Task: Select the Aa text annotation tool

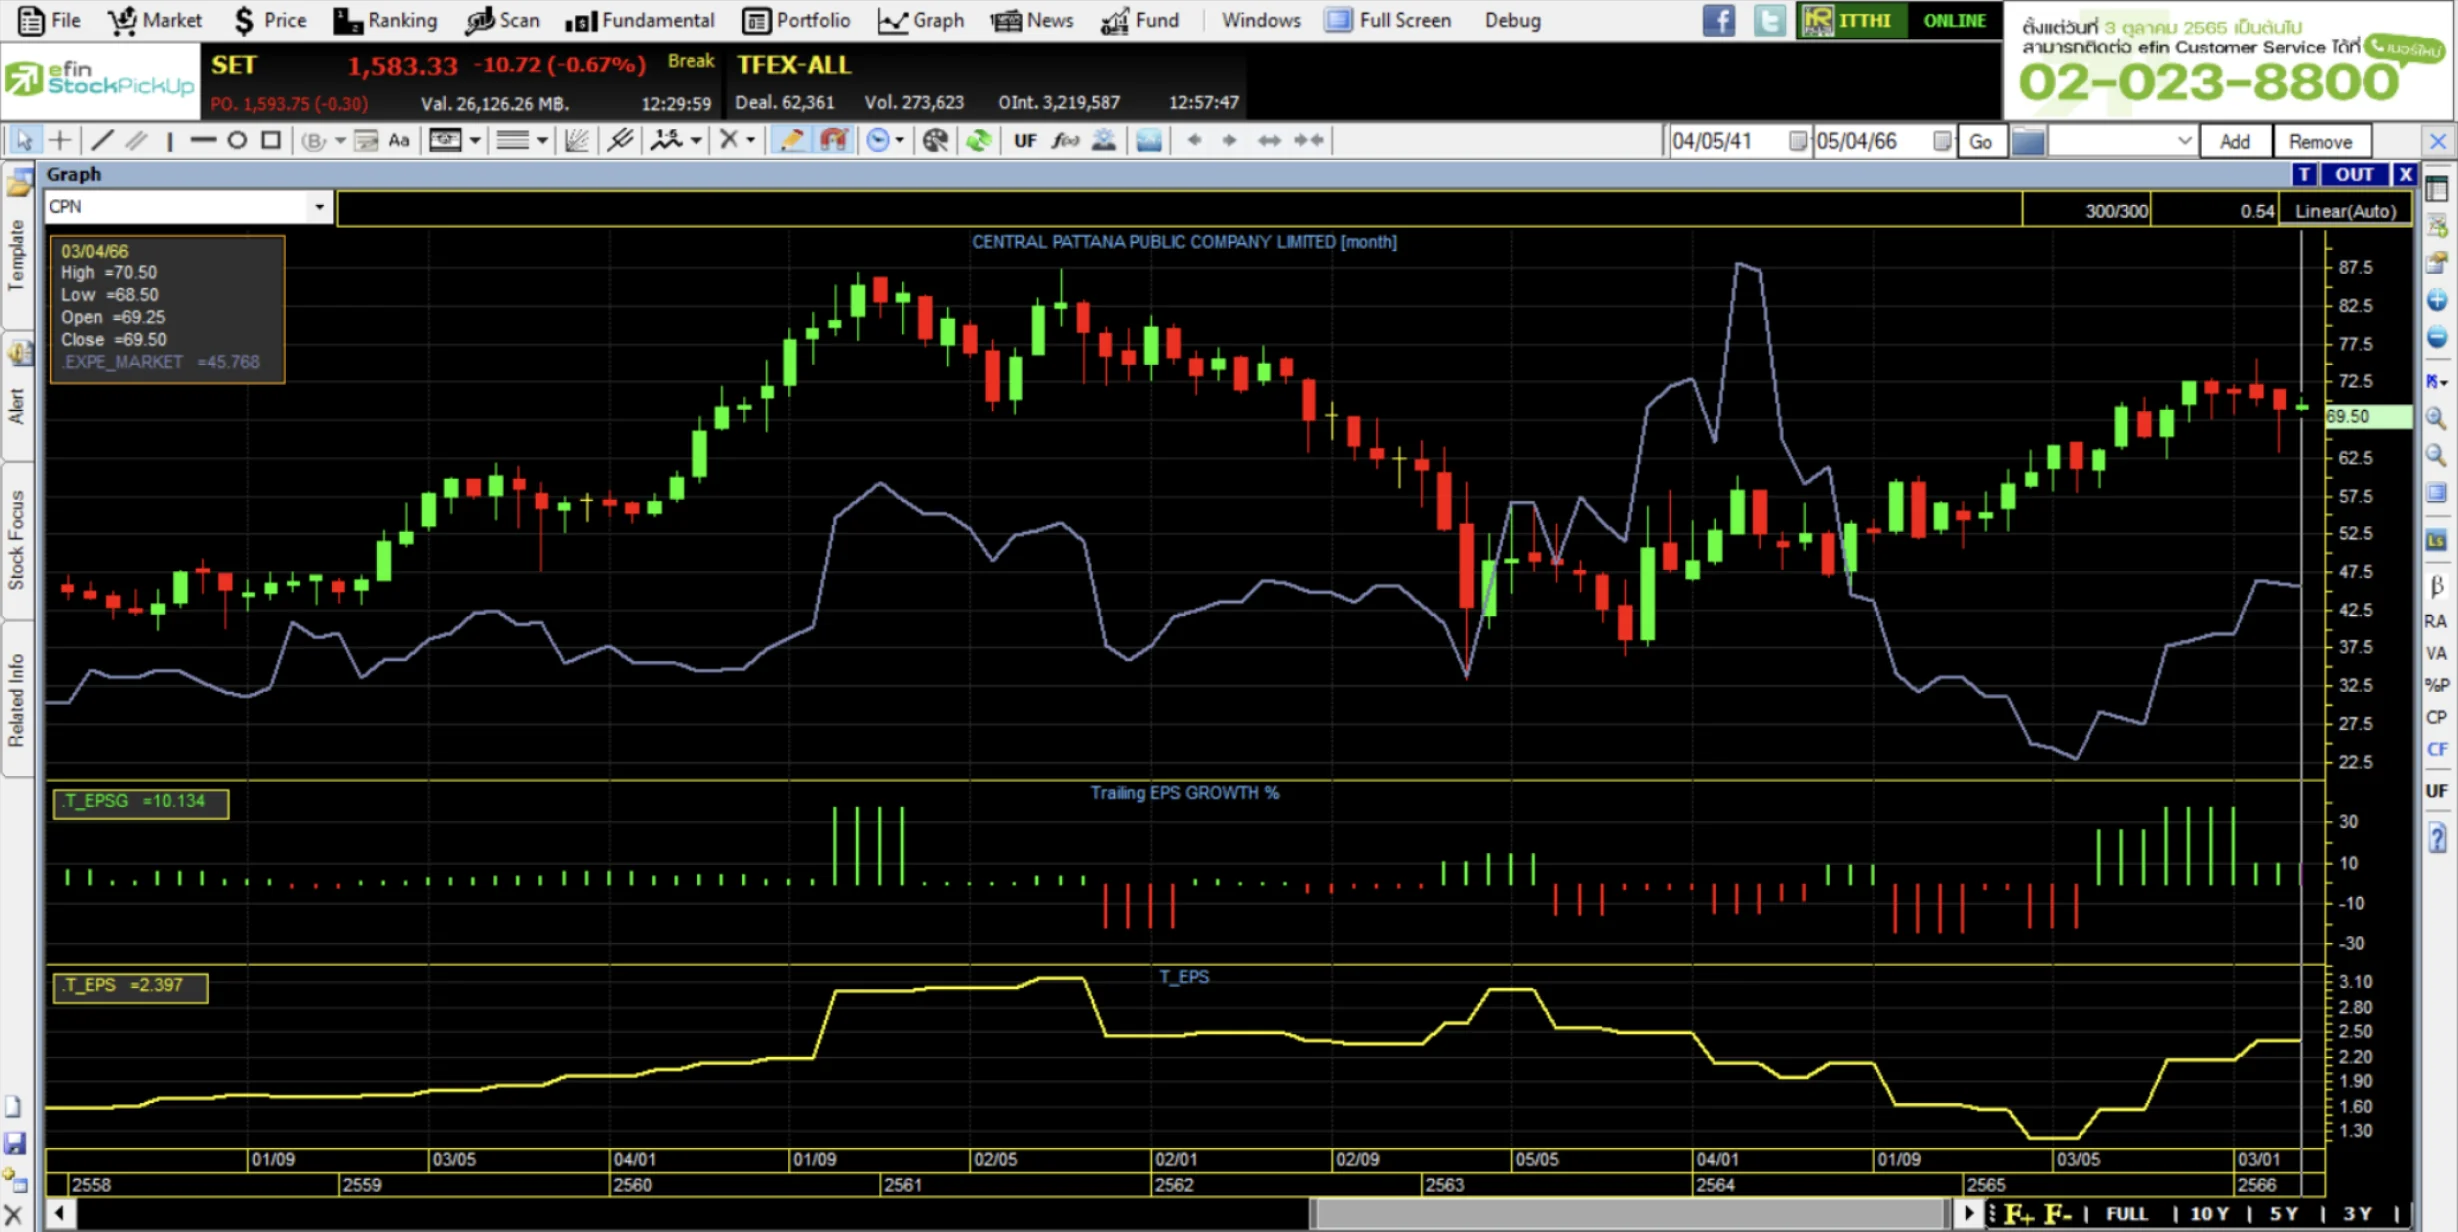Action: (x=399, y=141)
